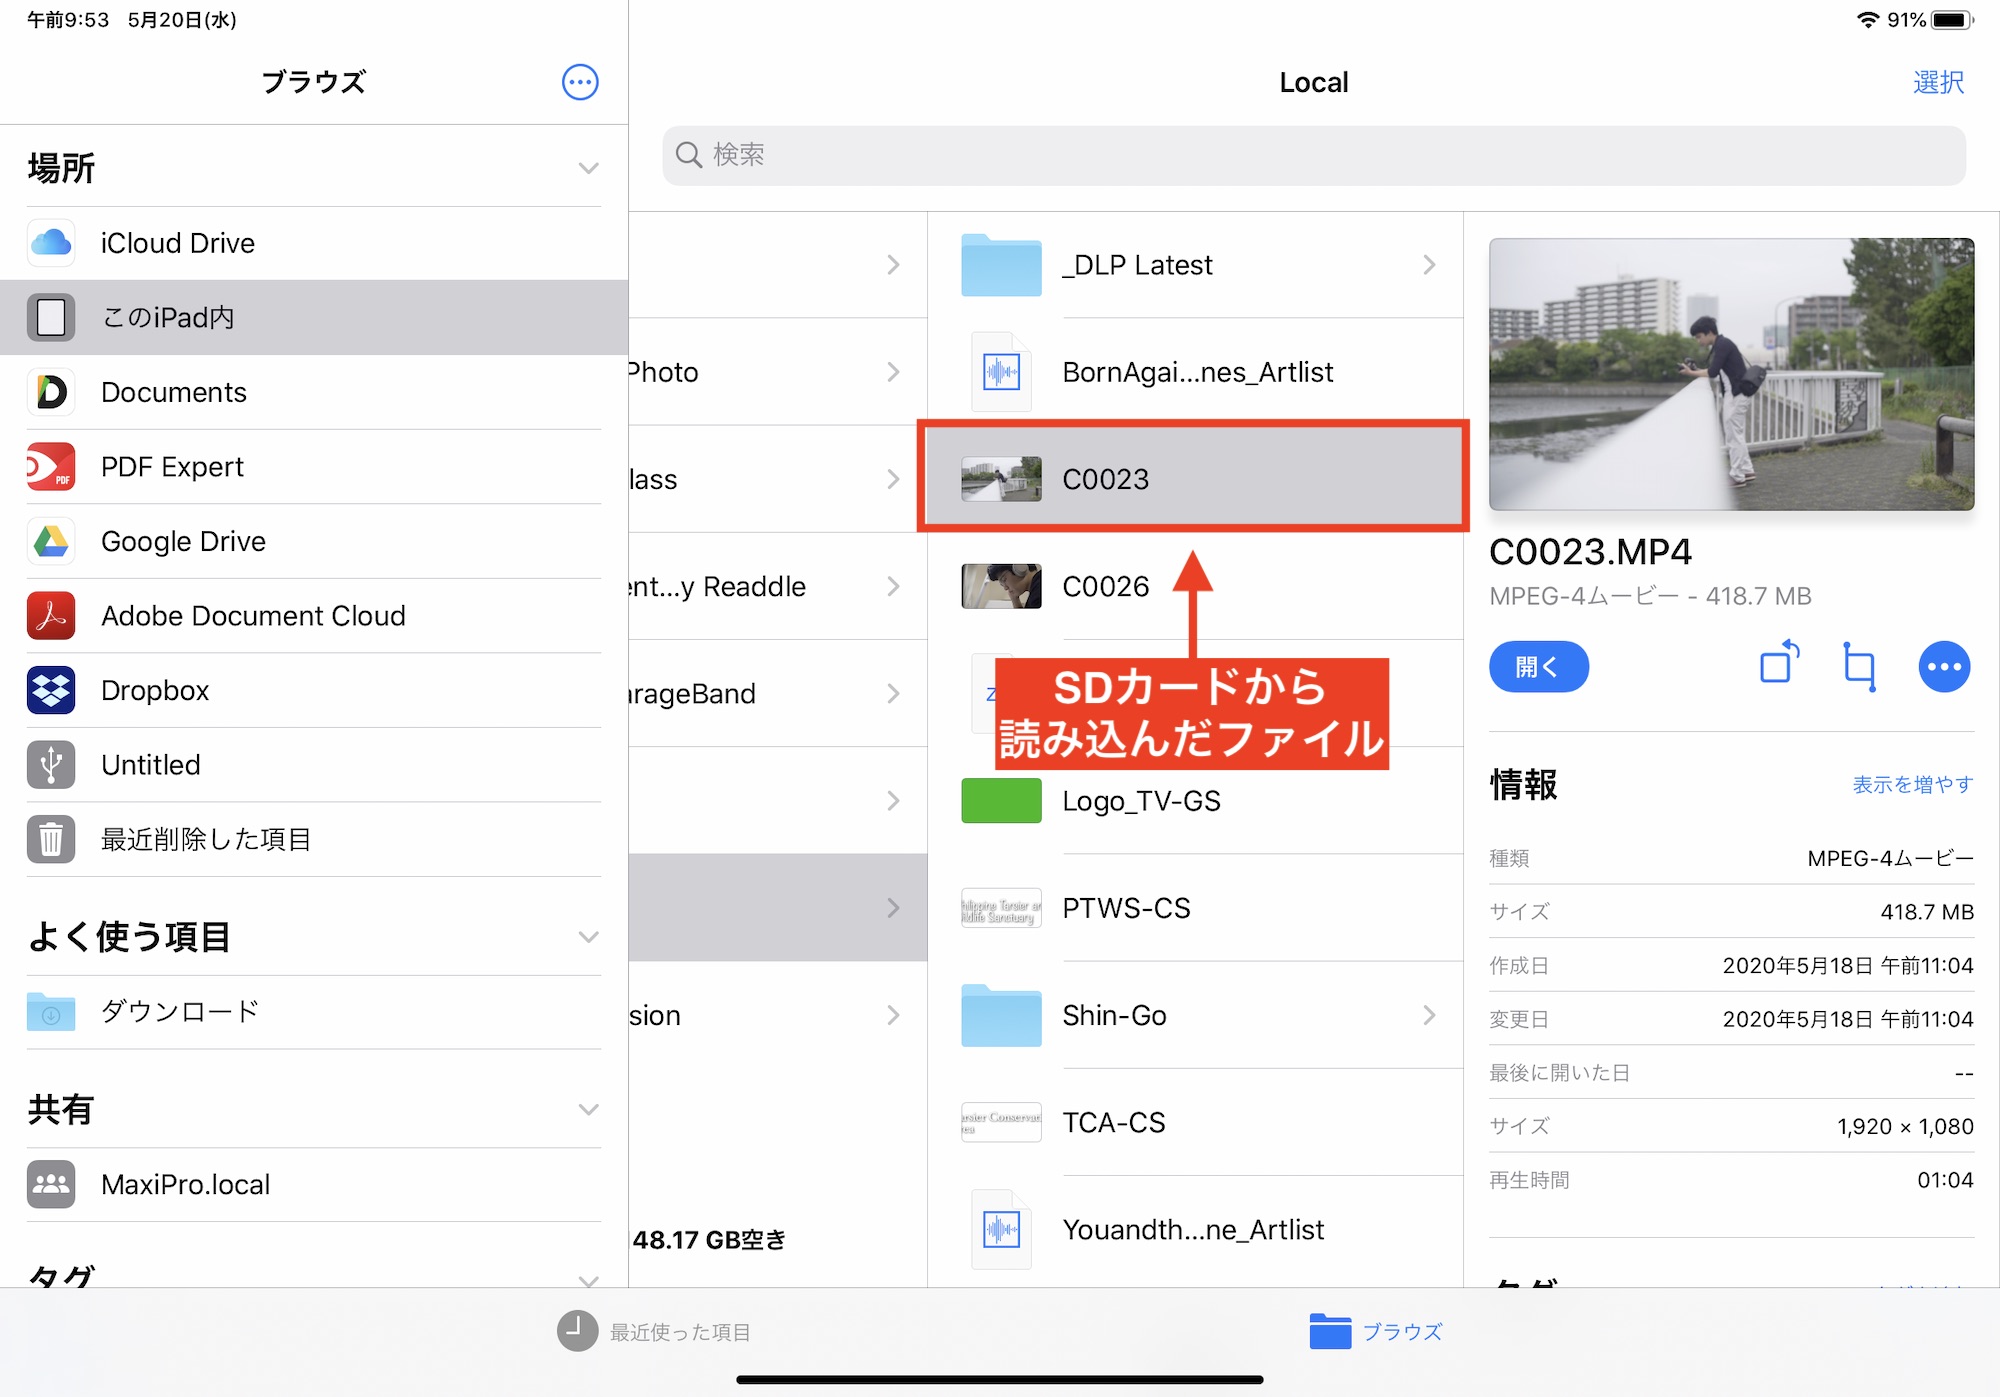Collapse the 場所 section

pos(588,168)
